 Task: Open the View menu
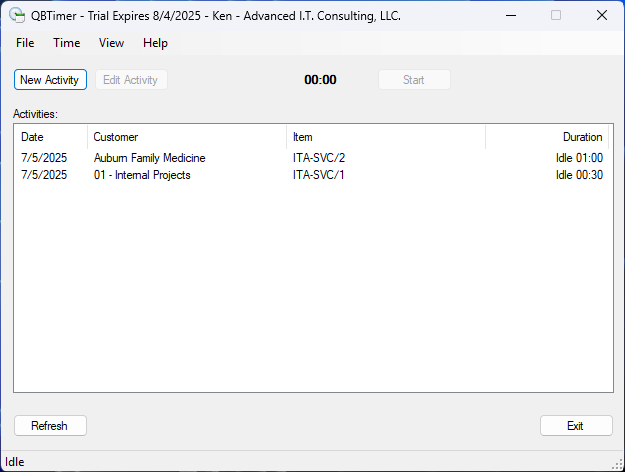[112, 43]
